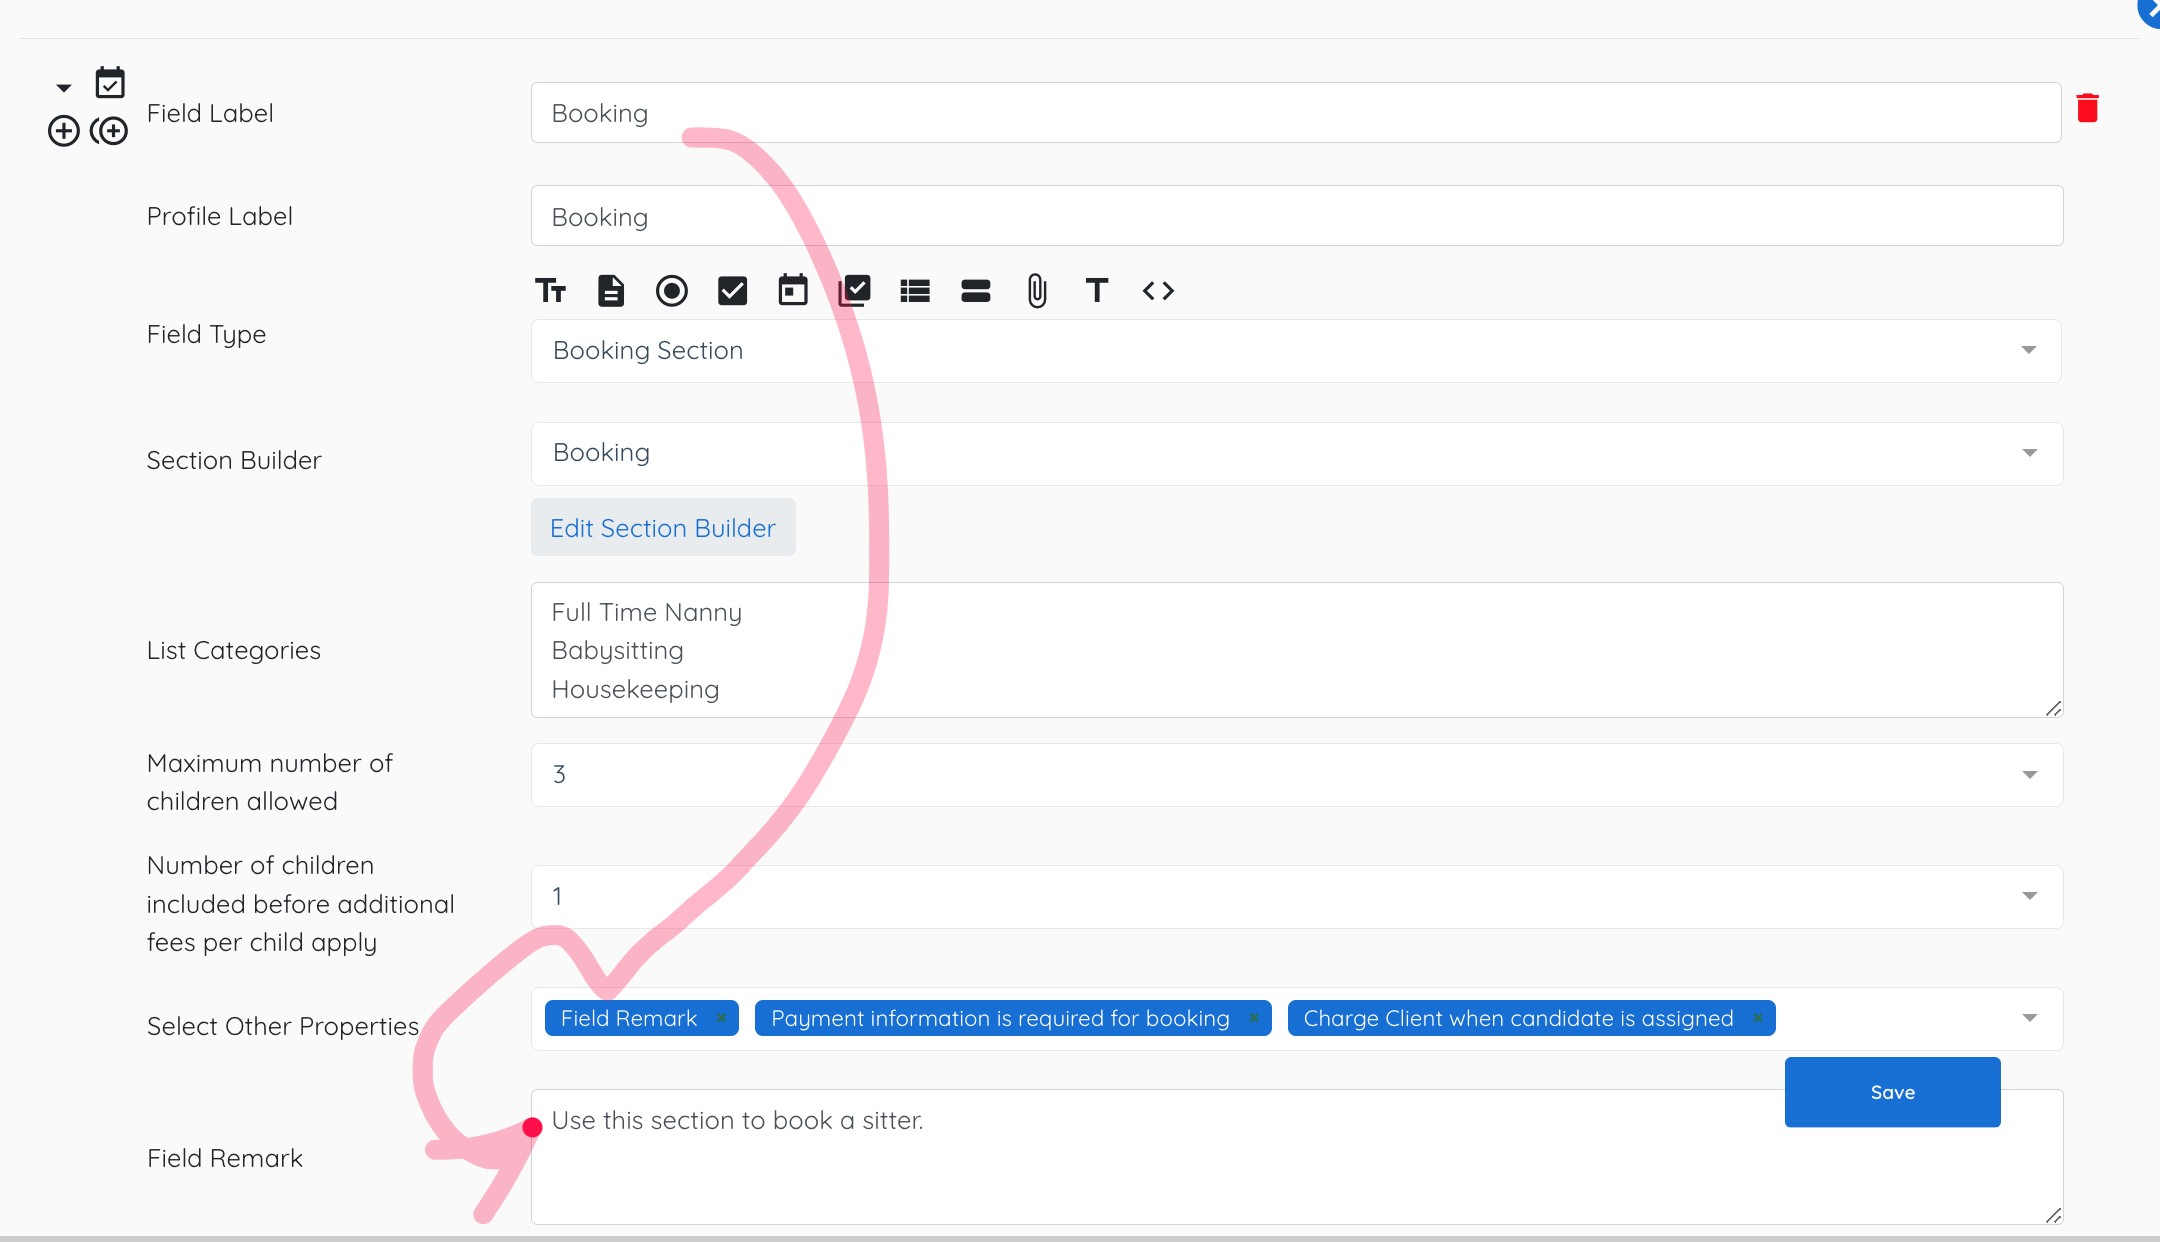The image size is (2160, 1242).
Task: Click into the Field Label input box
Action: pos(1296,113)
